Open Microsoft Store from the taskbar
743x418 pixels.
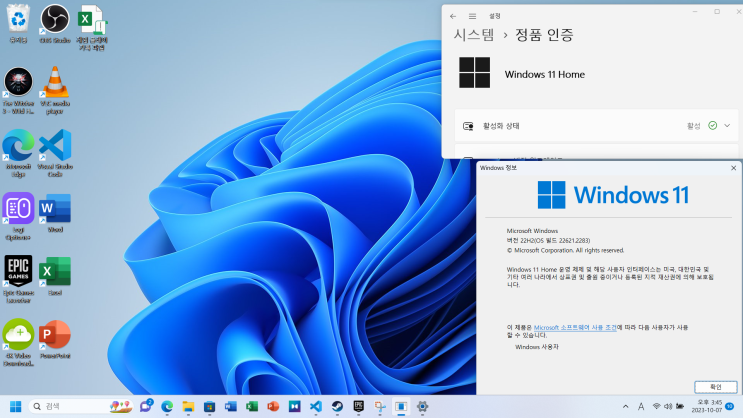tap(209, 407)
